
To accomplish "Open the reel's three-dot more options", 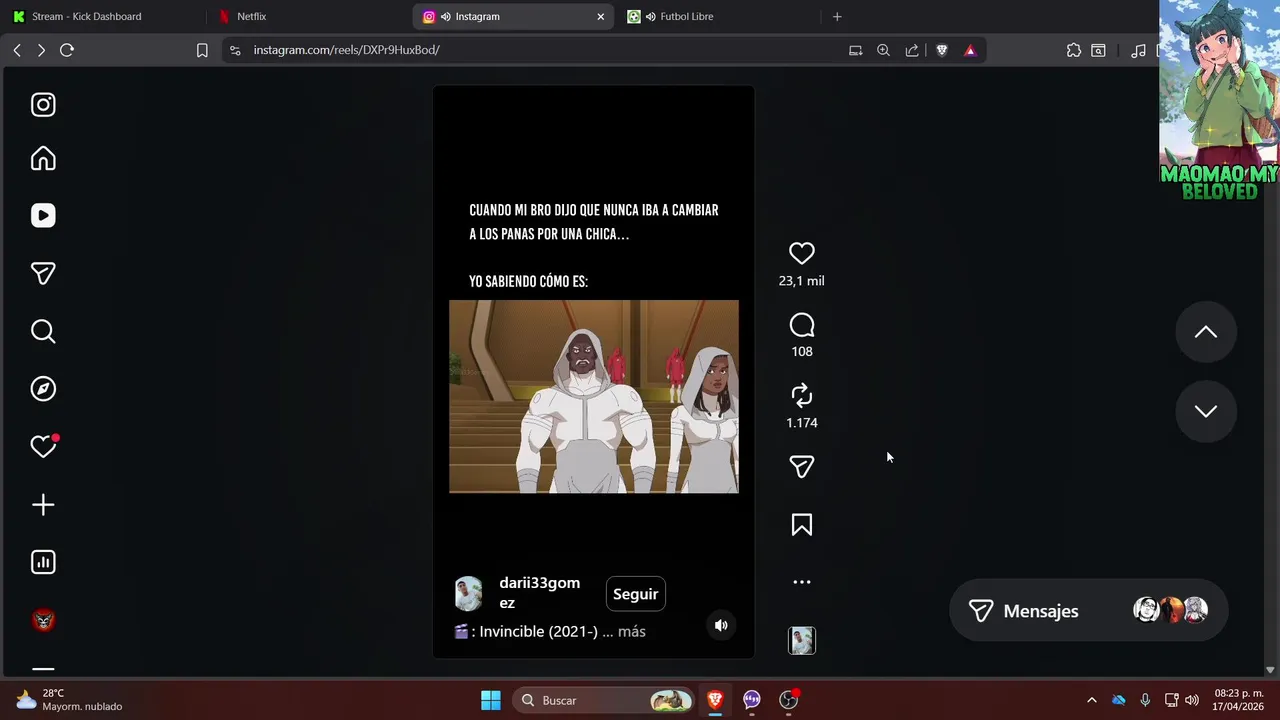I will (802, 582).
